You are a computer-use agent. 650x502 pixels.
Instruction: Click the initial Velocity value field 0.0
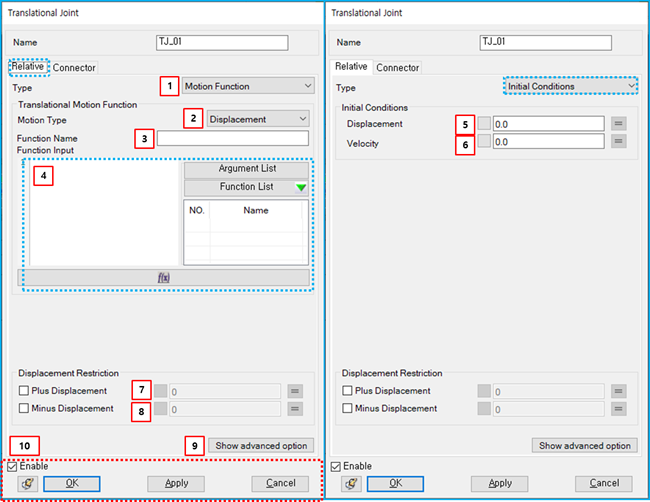pyautogui.click(x=549, y=142)
